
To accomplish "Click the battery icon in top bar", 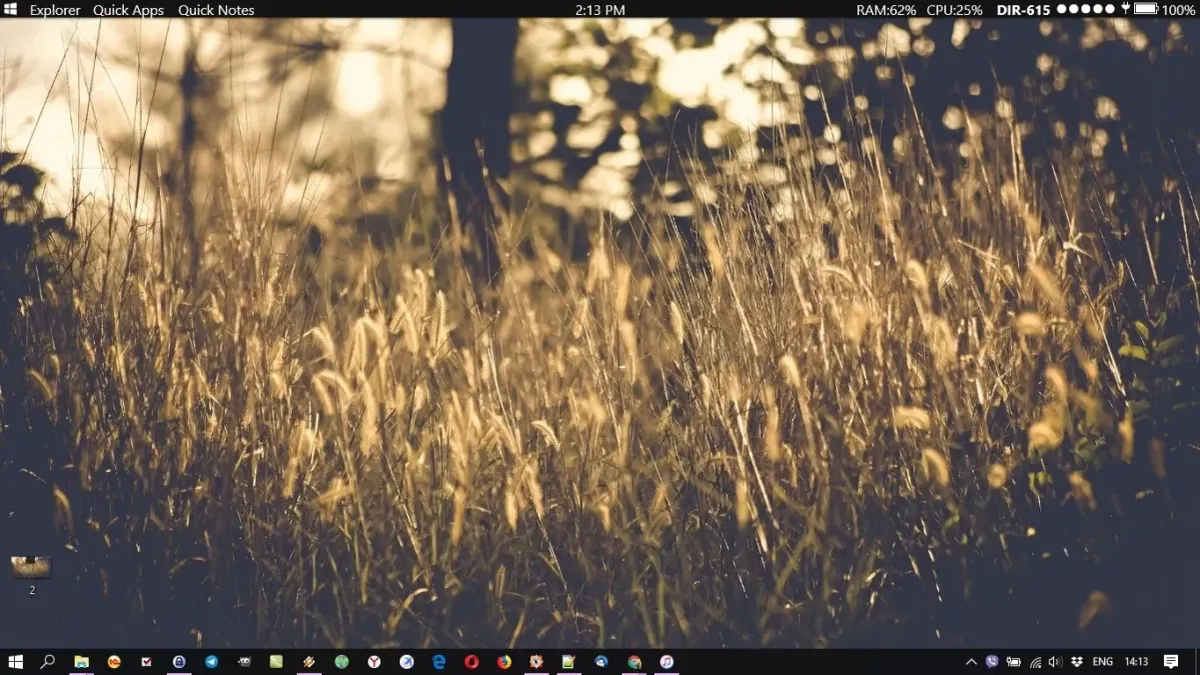I will pyautogui.click(x=1146, y=9).
